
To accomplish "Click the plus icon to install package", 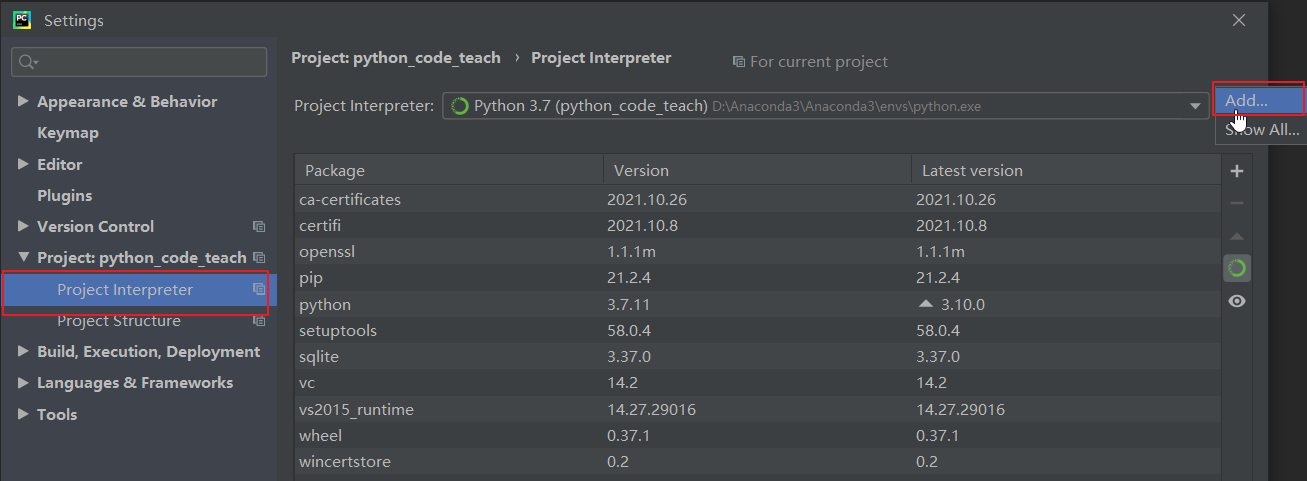I will (x=1237, y=171).
